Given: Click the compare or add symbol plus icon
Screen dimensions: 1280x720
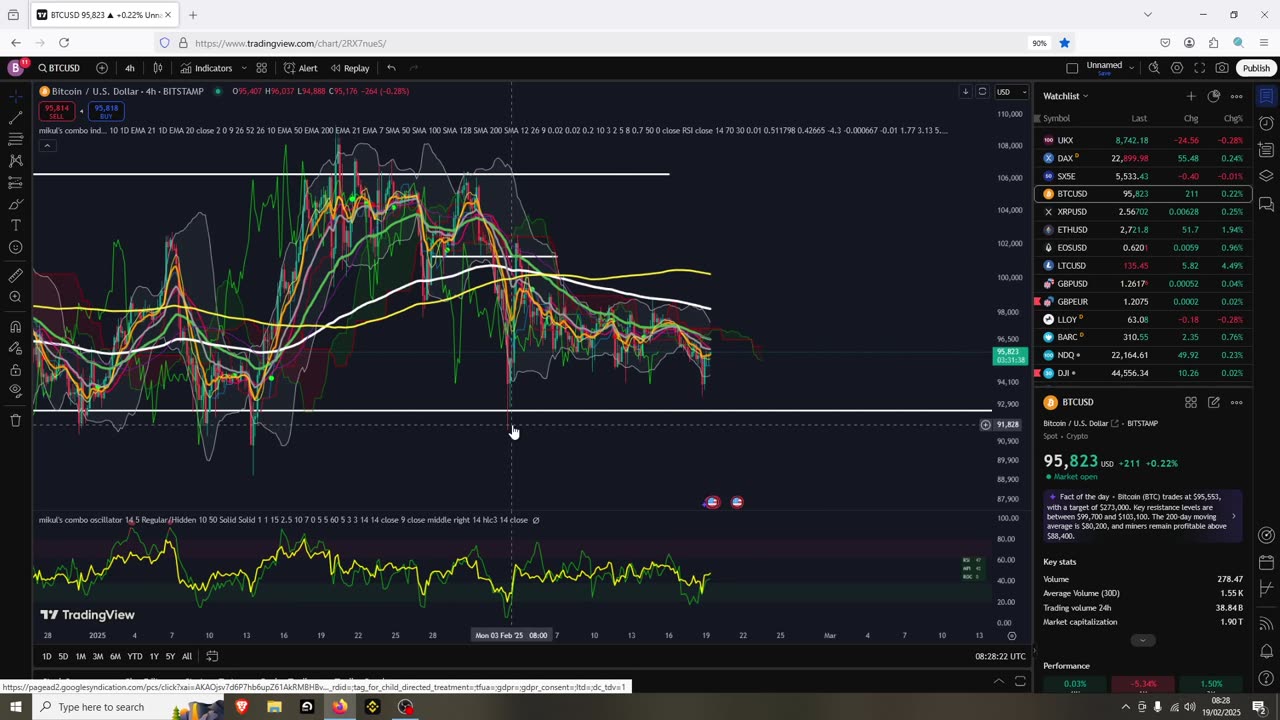Looking at the screenshot, I should (102, 68).
